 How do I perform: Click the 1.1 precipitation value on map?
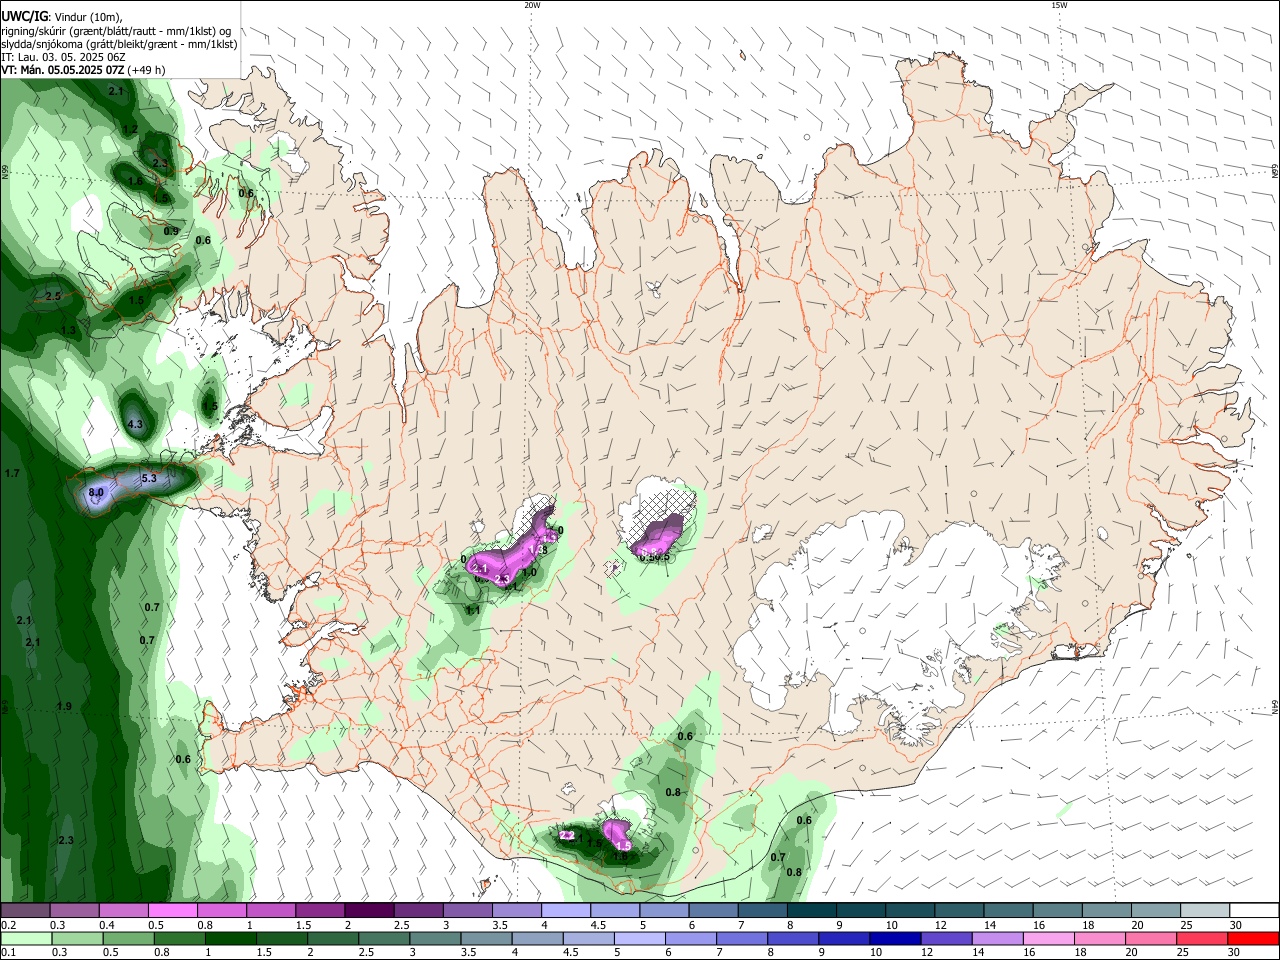point(473,610)
